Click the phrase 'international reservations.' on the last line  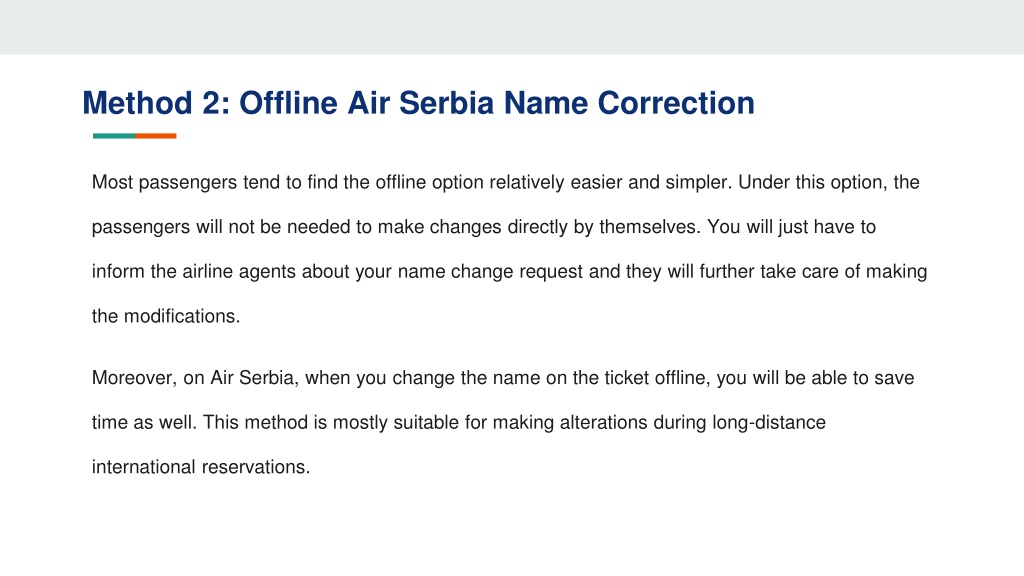click(x=200, y=467)
